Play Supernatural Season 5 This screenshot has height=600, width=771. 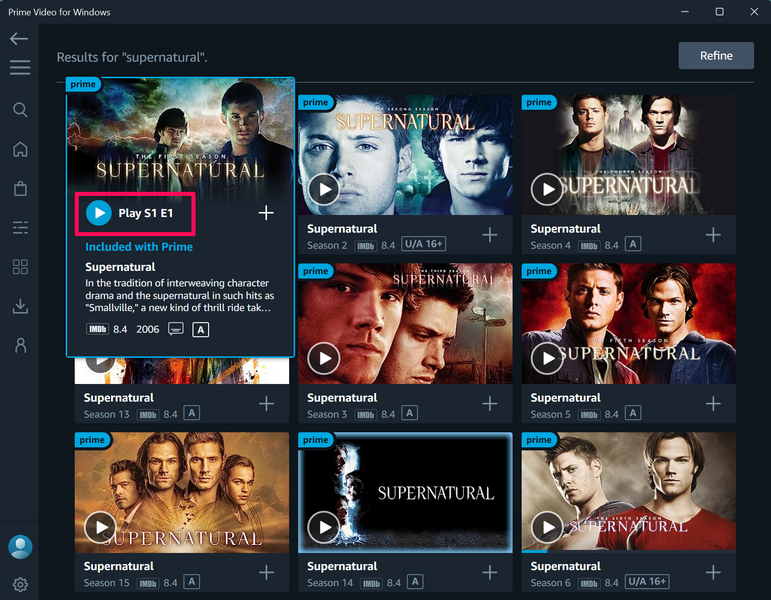point(547,358)
